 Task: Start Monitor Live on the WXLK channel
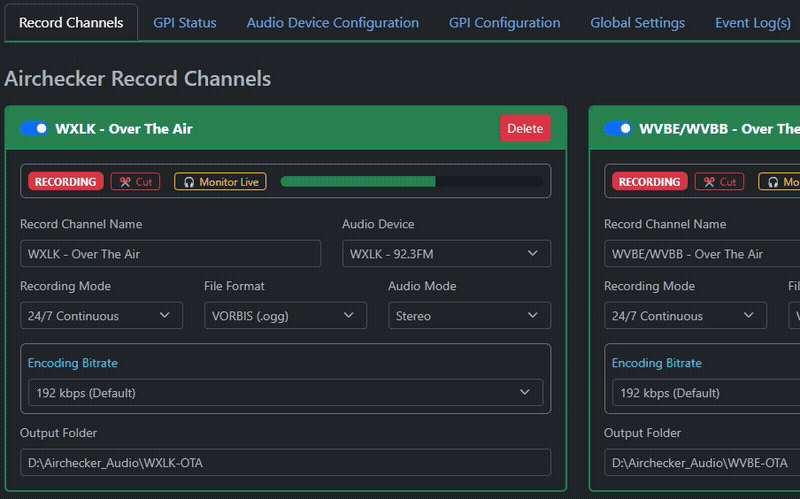(x=220, y=182)
